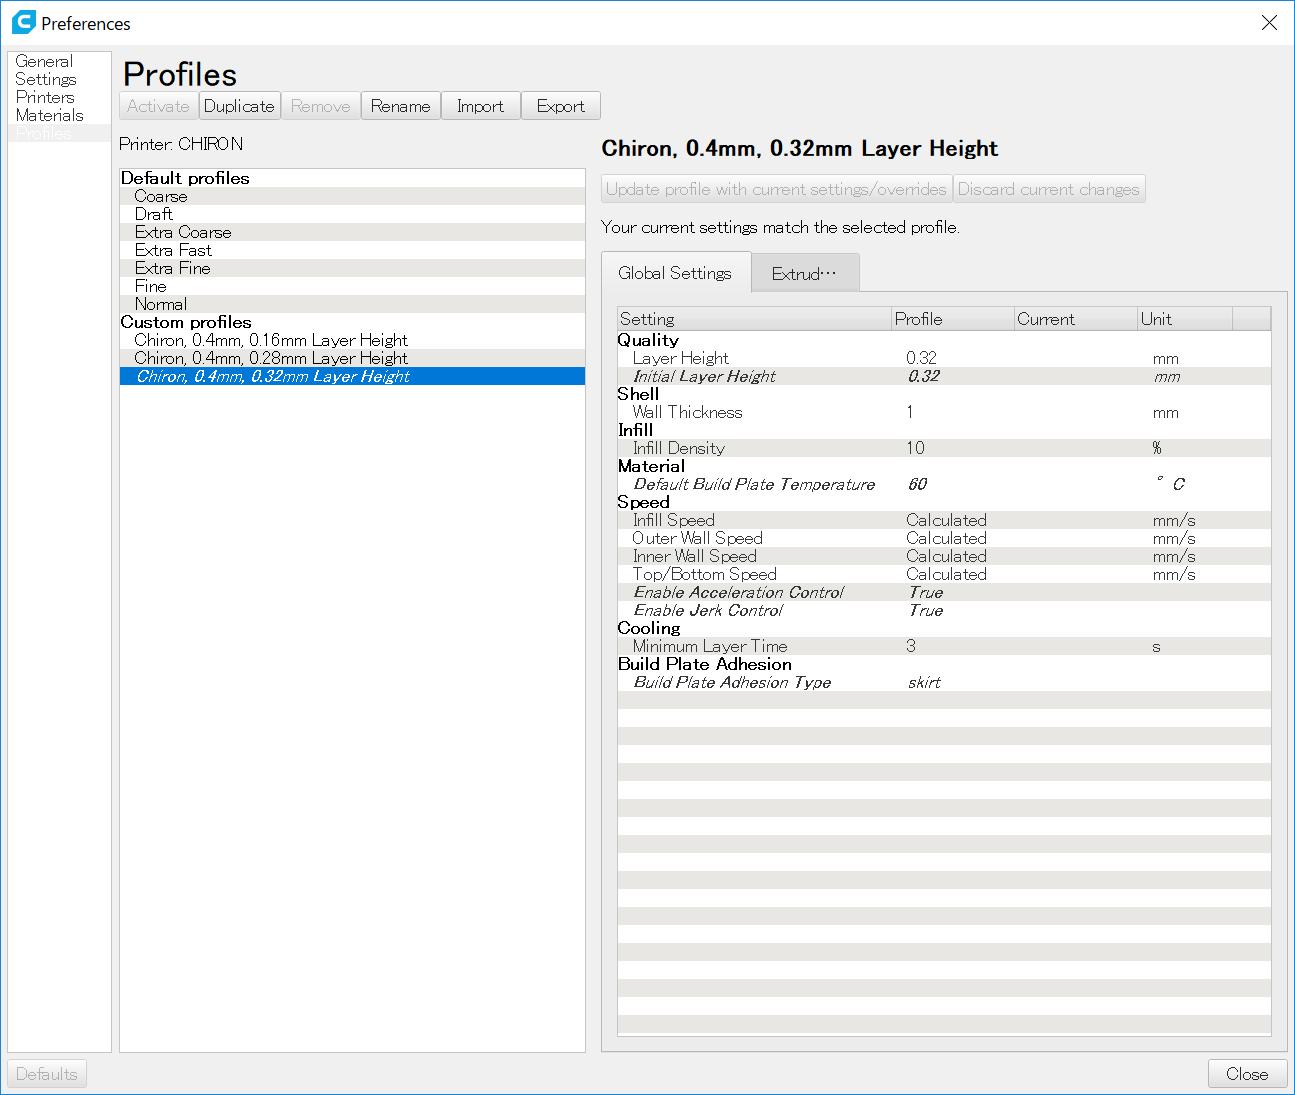This screenshot has width=1295, height=1095.
Task: Click Update profile with current settings button
Action: (776, 189)
